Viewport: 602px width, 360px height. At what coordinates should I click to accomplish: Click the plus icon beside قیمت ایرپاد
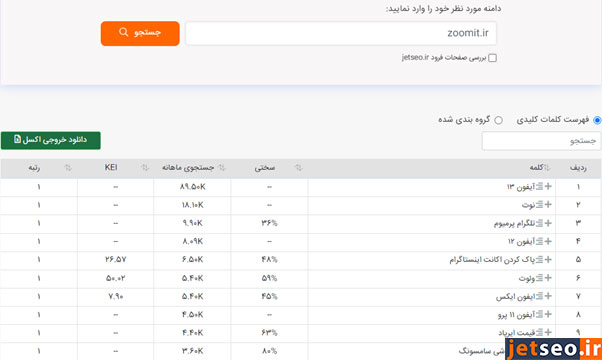click(x=548, y=332)
